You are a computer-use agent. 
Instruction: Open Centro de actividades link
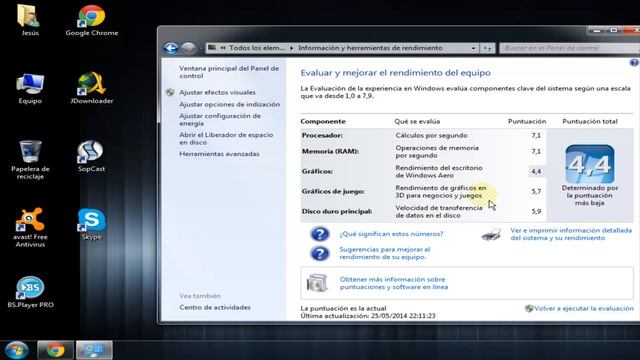pos(215,307)
